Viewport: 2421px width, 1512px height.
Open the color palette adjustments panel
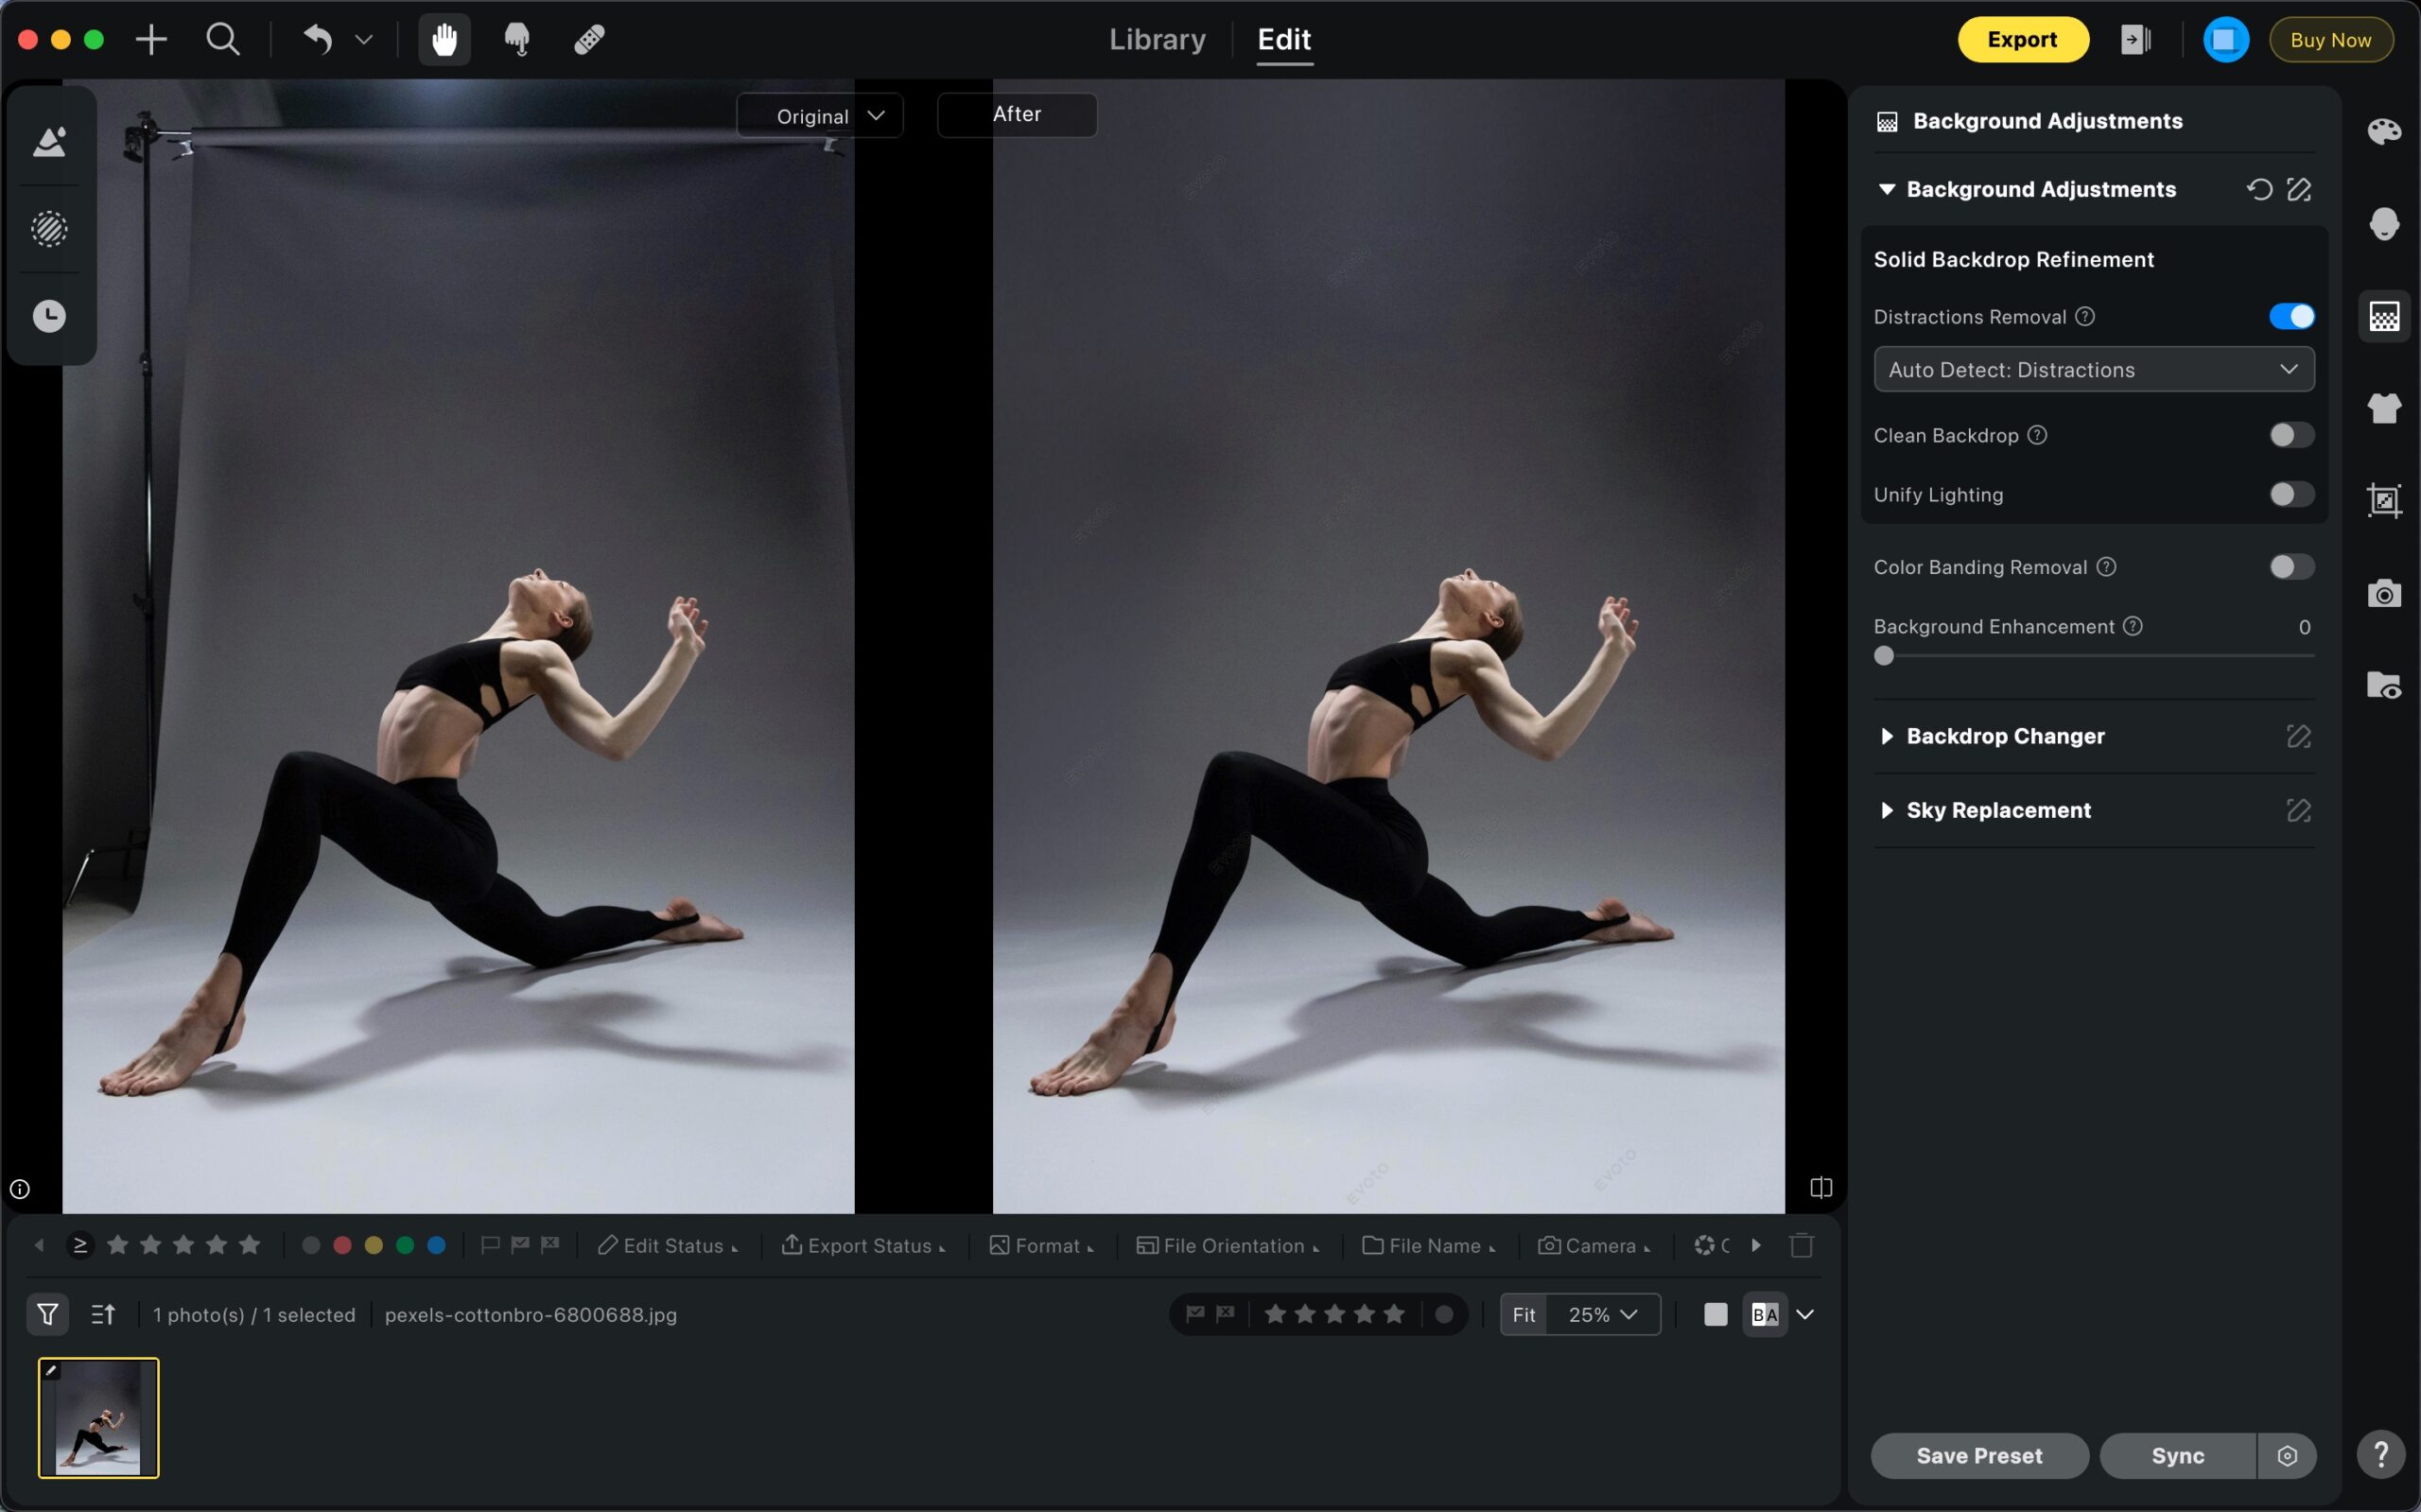click(2383, 131)
